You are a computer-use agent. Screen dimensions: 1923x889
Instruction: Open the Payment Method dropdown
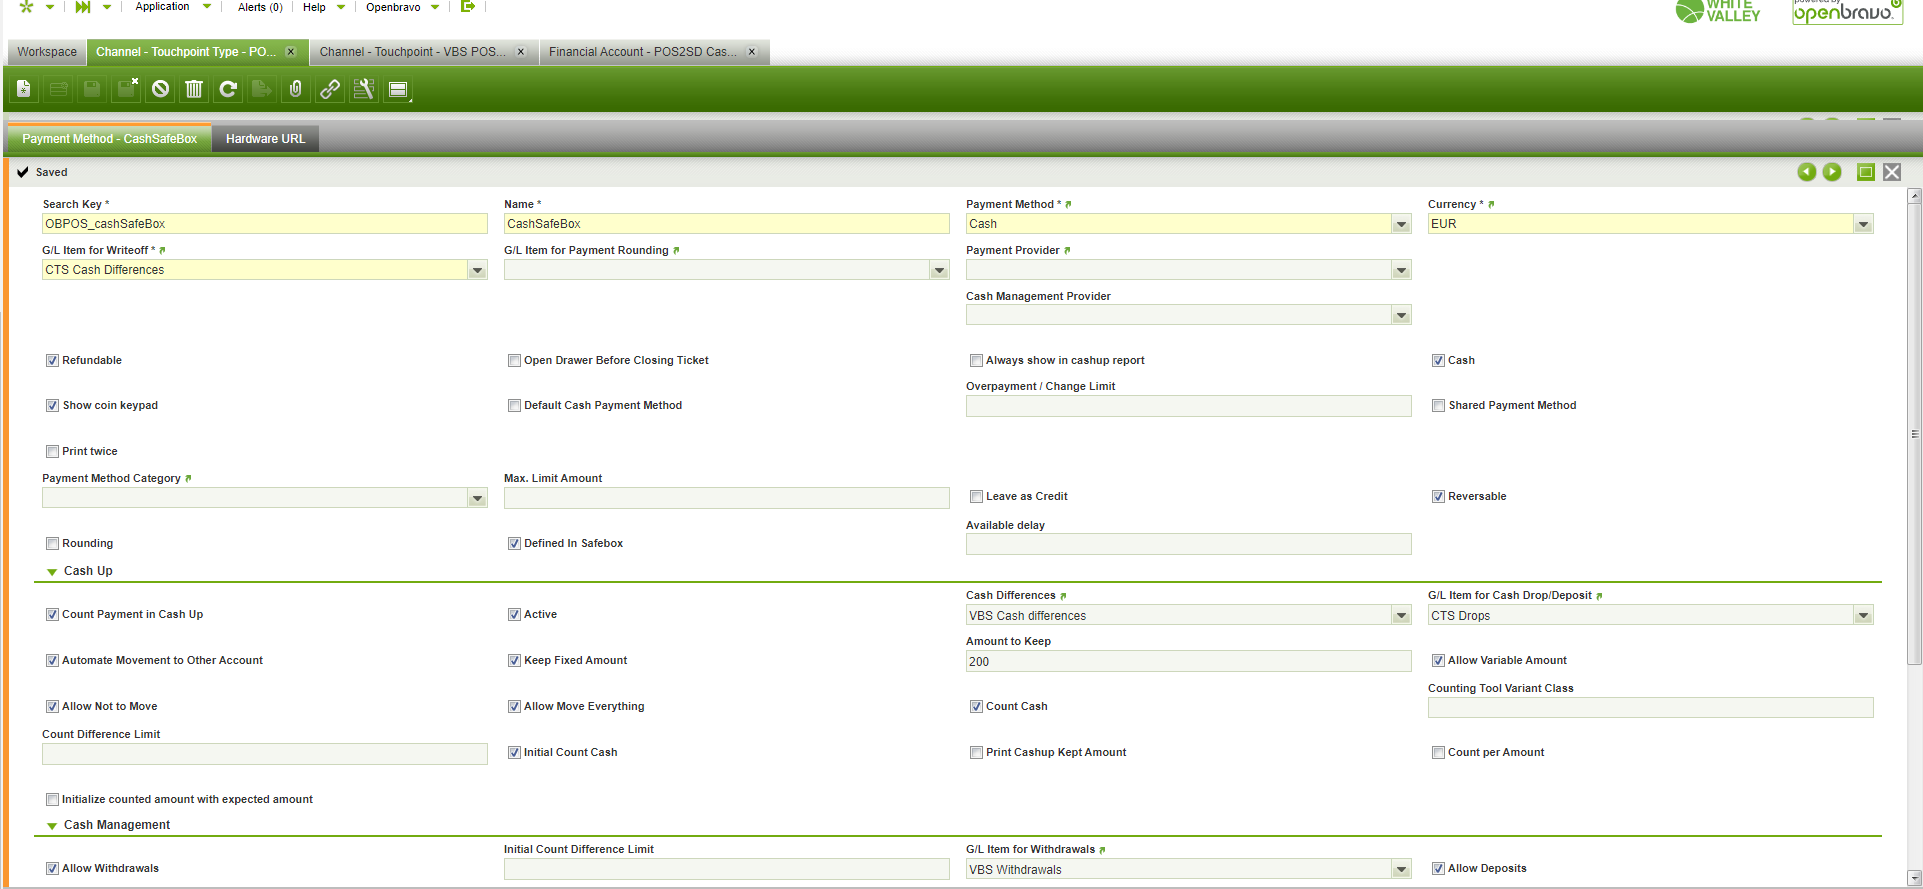[x=1401, y=224]
